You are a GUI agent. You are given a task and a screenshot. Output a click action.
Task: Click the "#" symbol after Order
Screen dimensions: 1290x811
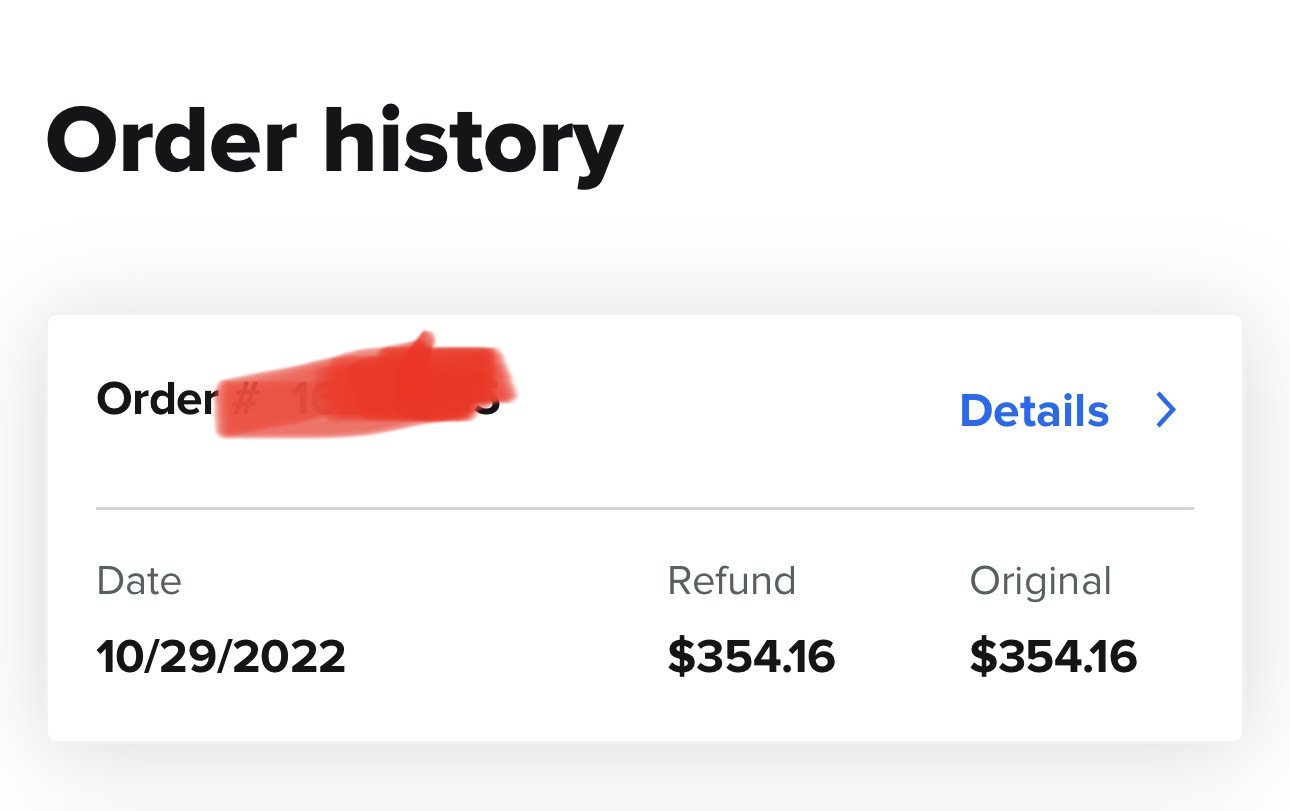click(244, 400)
